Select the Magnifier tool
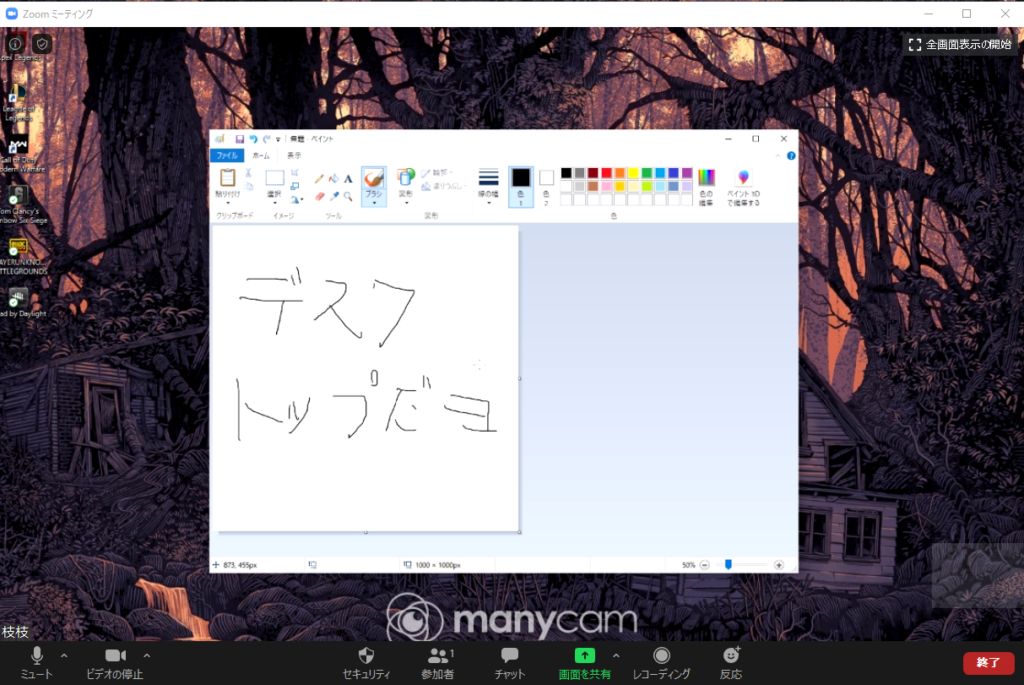 [348, 196]
